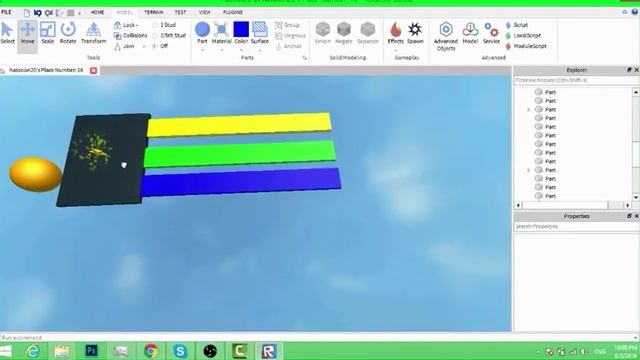This screenshot has height=360, width=640.
Task: Float the Explorer panel
Action: (x=629, y=70)
